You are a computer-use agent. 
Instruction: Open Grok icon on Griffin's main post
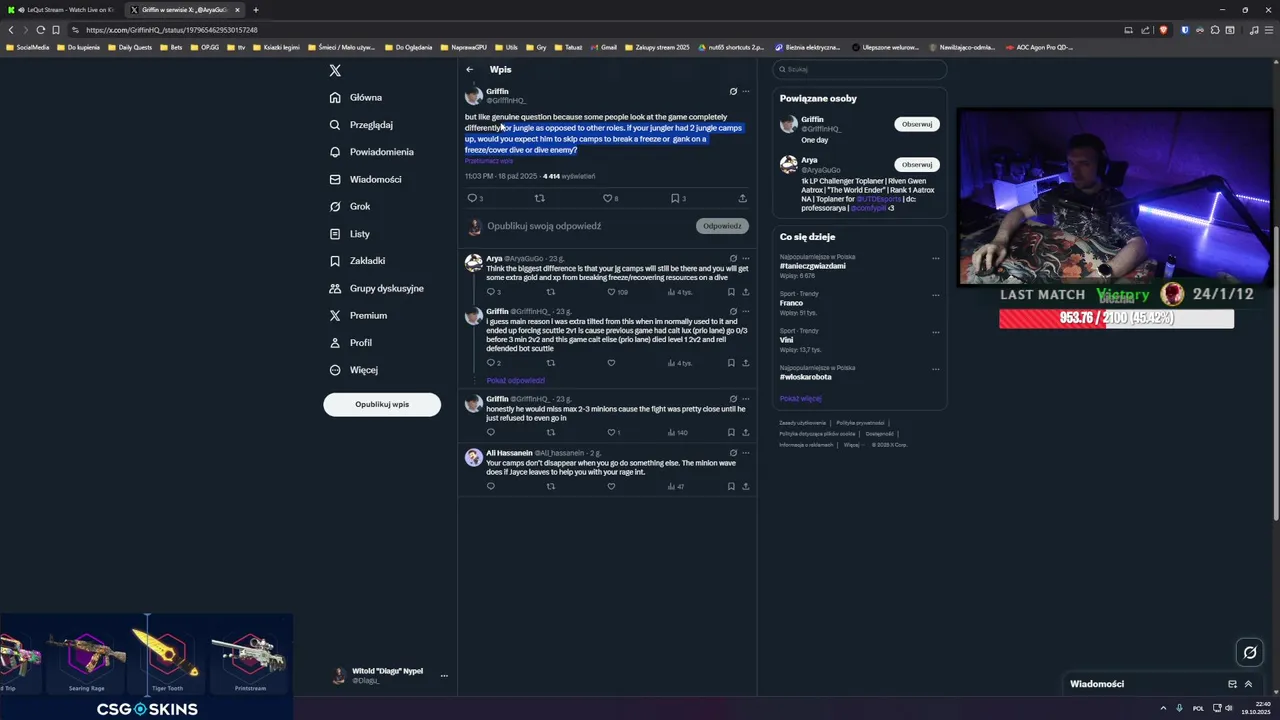[x=733, y=91]
